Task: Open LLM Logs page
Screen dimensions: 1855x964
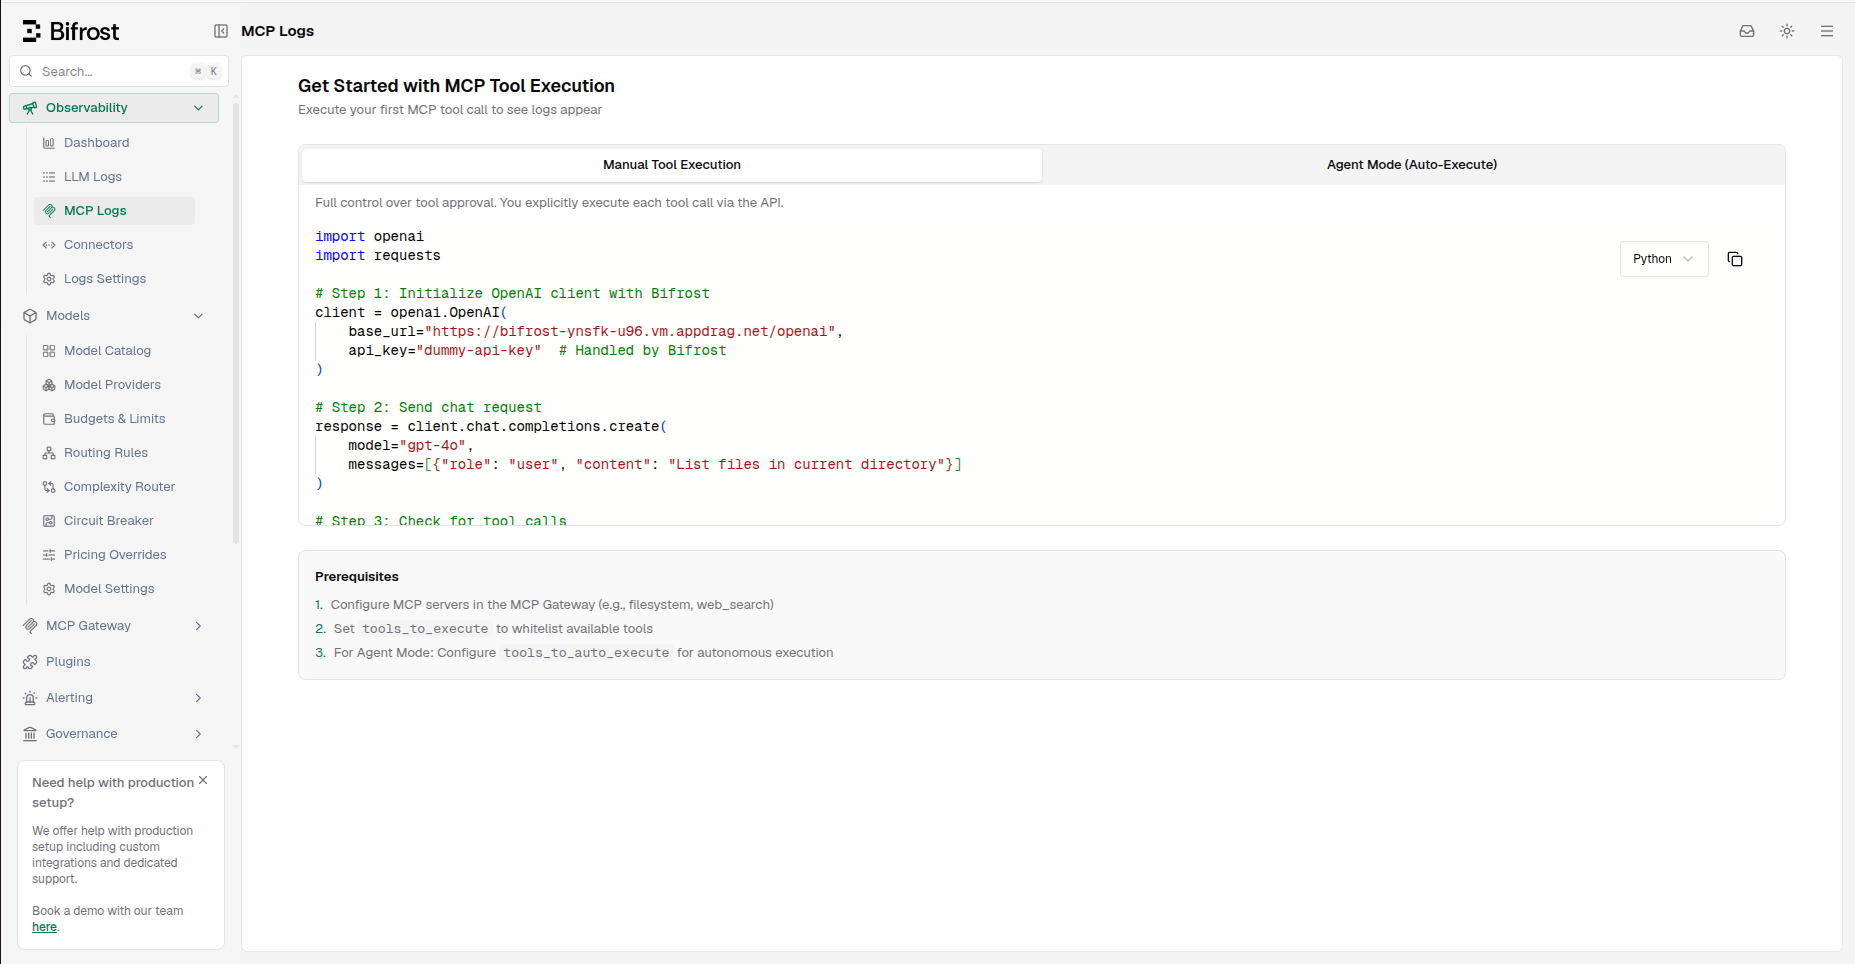Action: [114, 177]
